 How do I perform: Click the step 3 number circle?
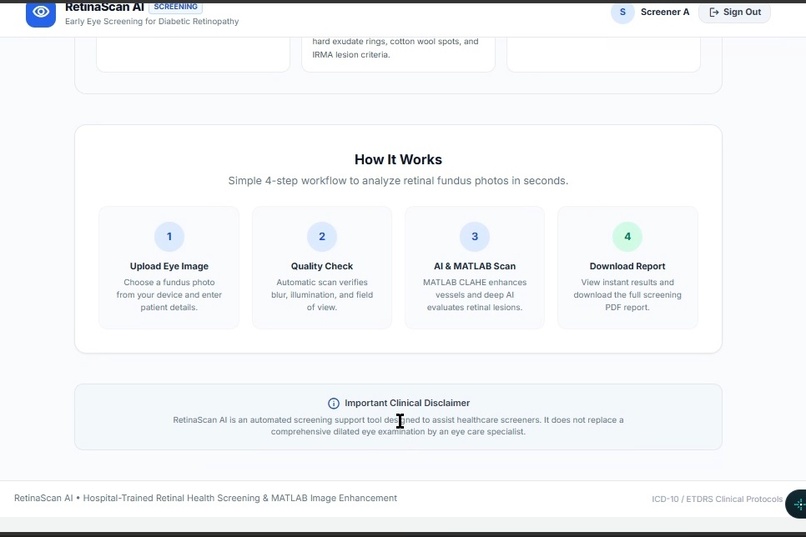coord(474,236)
